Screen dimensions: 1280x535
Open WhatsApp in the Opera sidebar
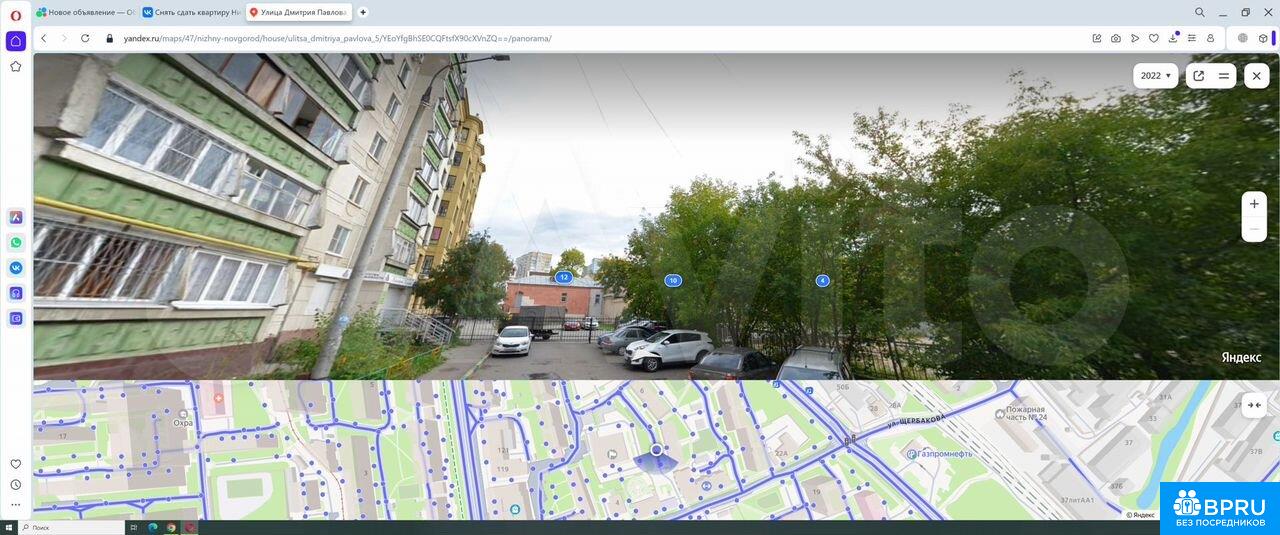point(16,242)
